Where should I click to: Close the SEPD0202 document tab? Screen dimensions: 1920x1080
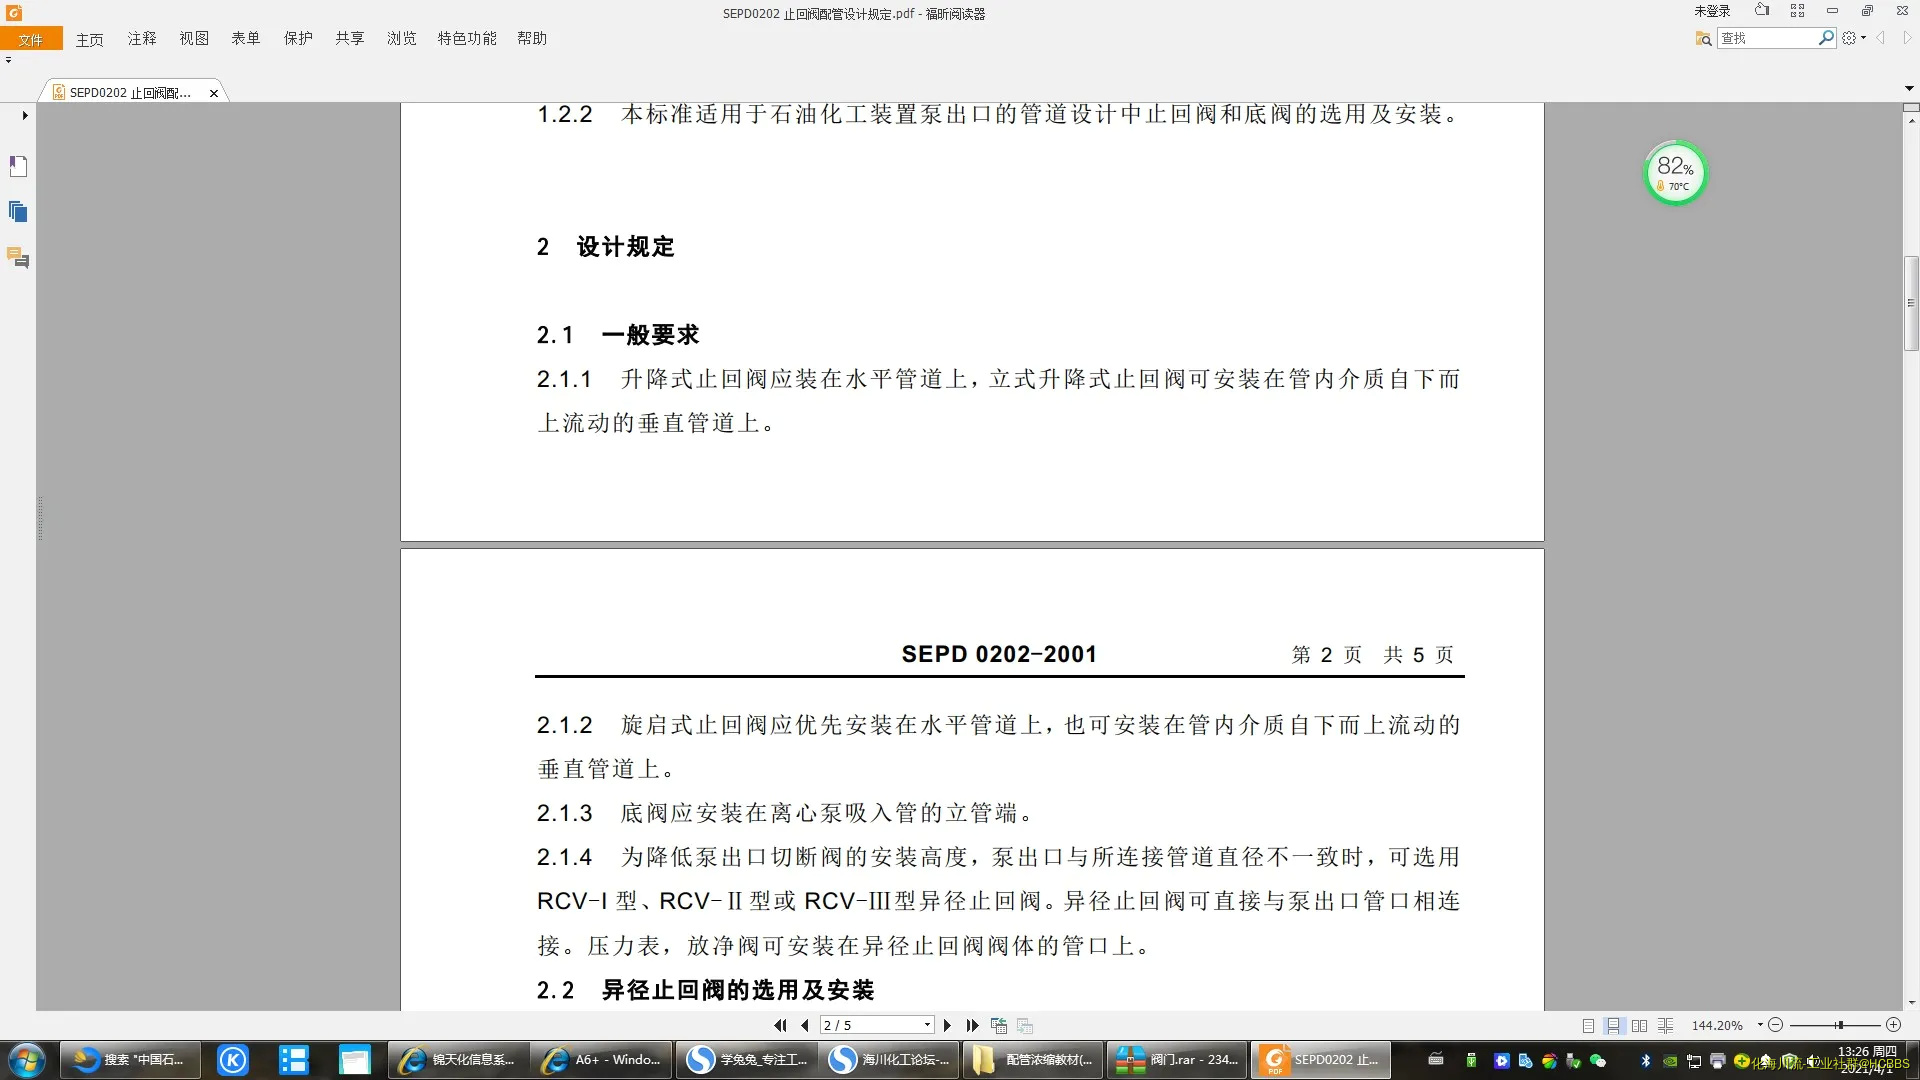coord(214,93)
